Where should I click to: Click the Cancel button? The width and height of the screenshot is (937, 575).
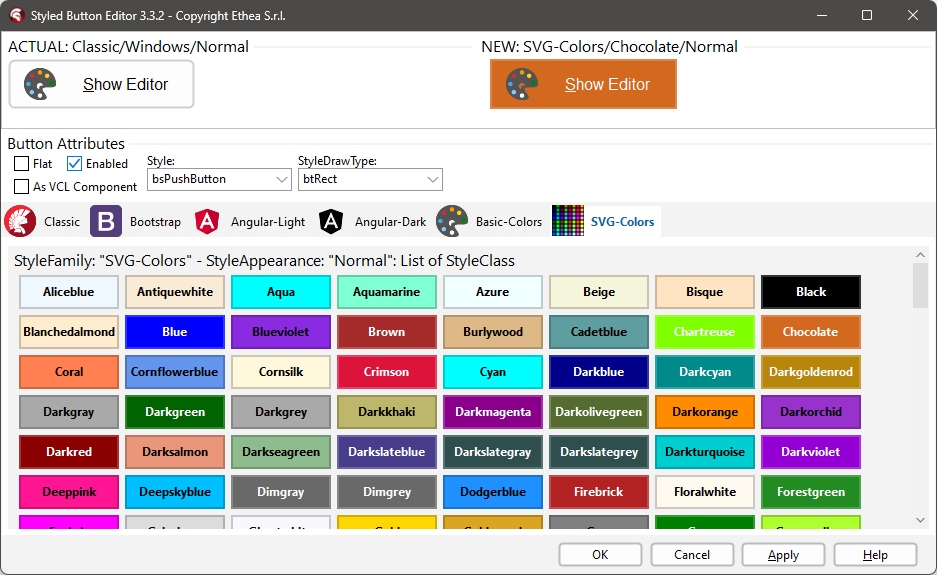(x=692, y=555)
